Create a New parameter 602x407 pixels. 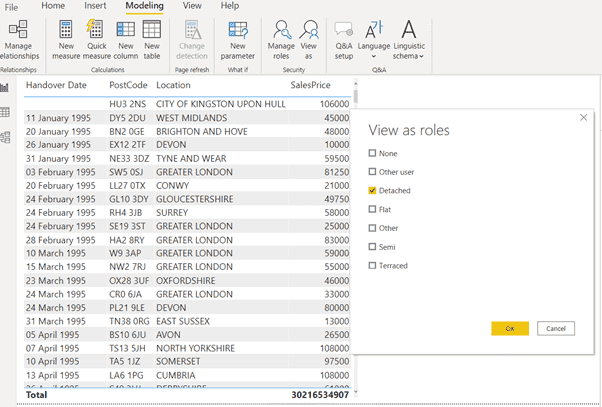[x=238, y=40]
